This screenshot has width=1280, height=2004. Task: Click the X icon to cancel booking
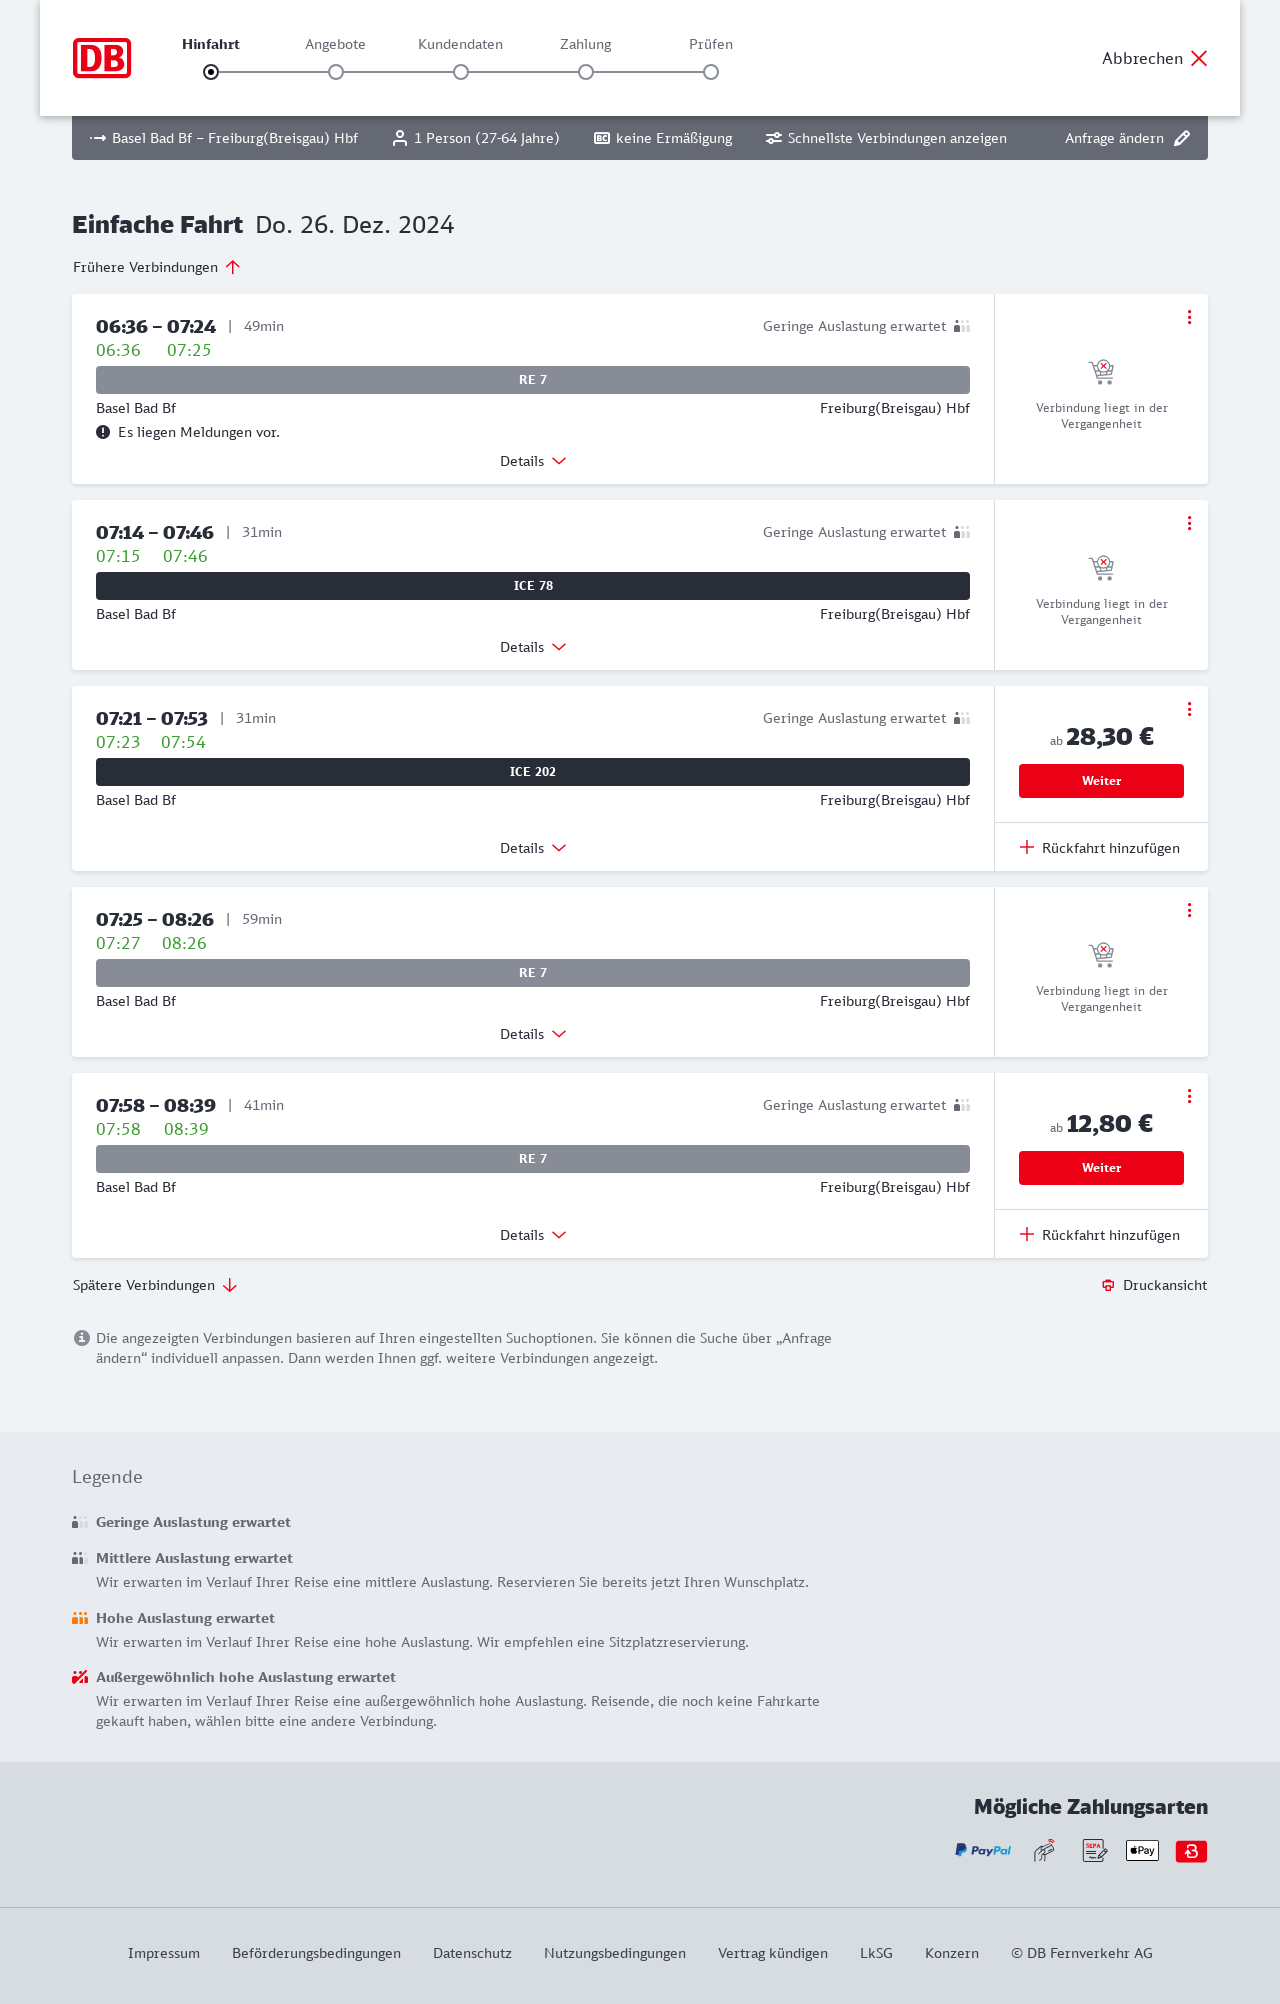pos(1199,58)
